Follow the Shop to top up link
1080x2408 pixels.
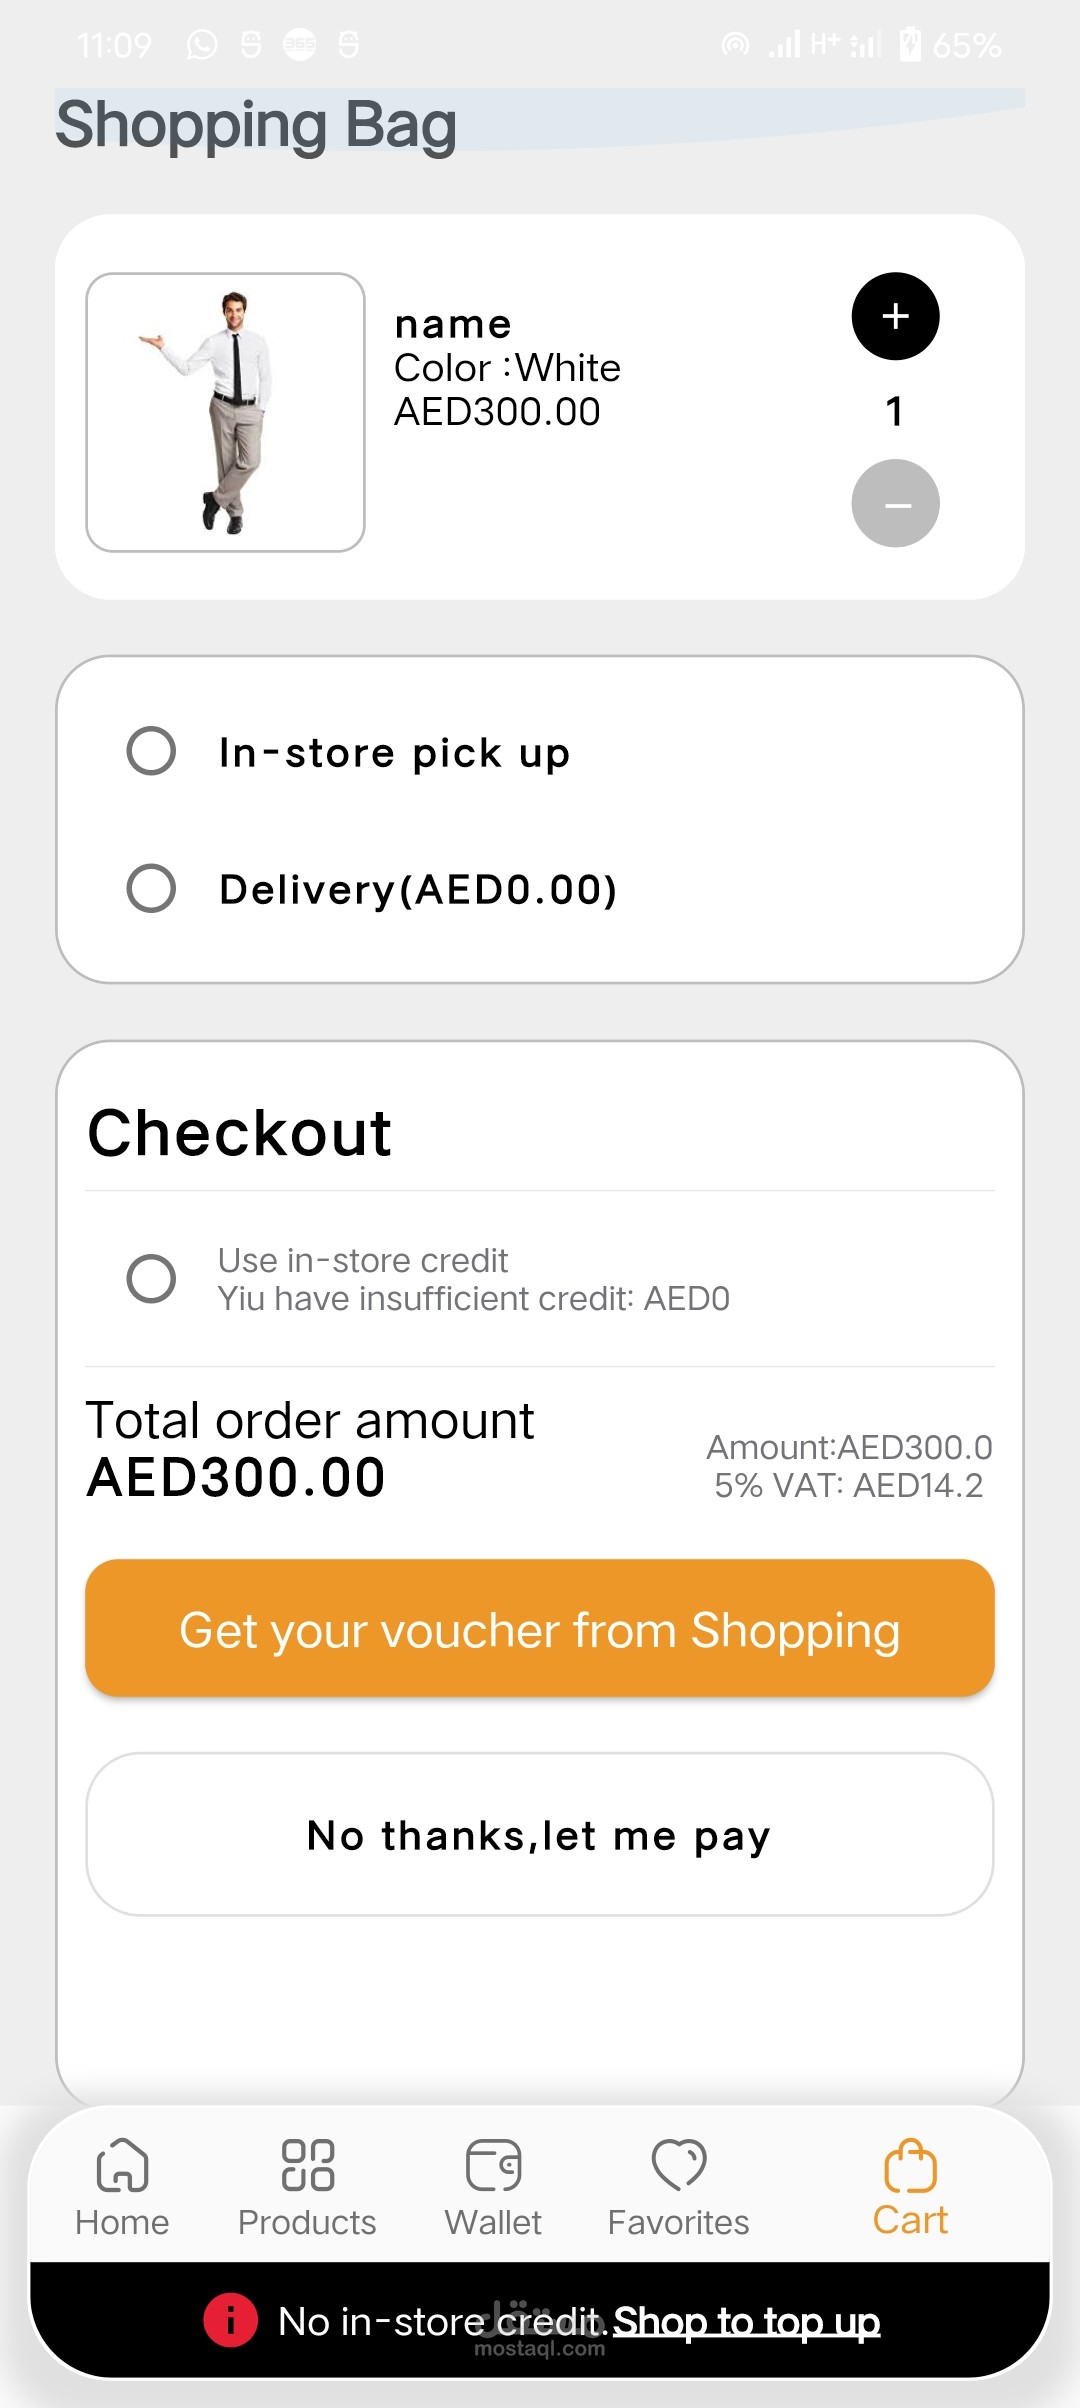coord(746,2321)
